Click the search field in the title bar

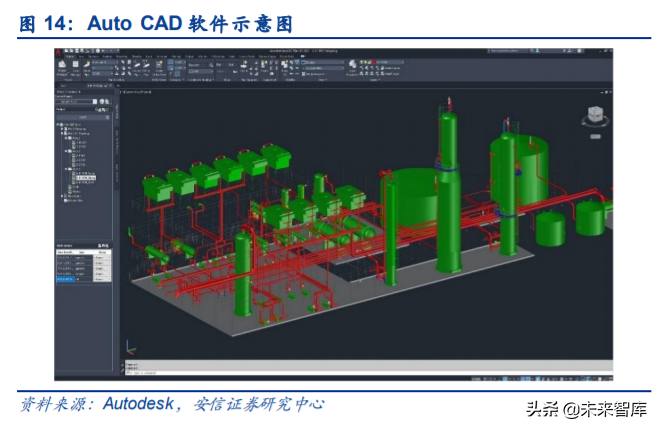[x=509, y=50]
